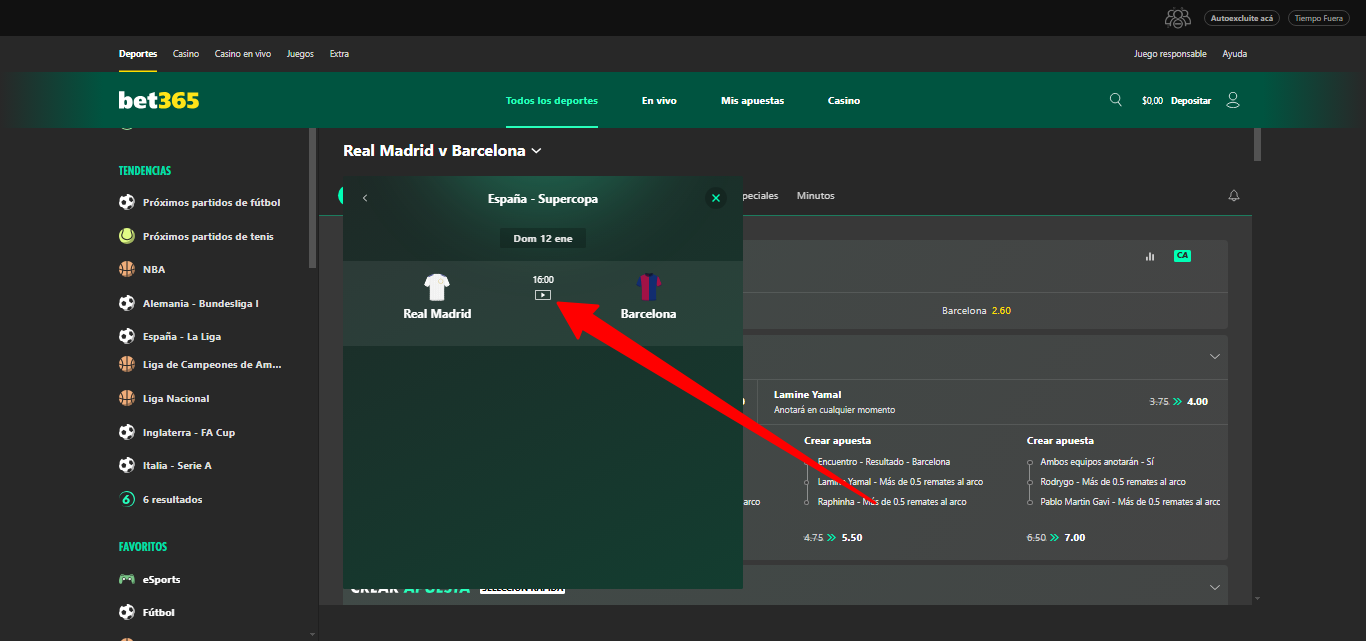Screen dimensions: 1366x641
Task: Close the España - Supercopa popup
Action: point(715,198)
